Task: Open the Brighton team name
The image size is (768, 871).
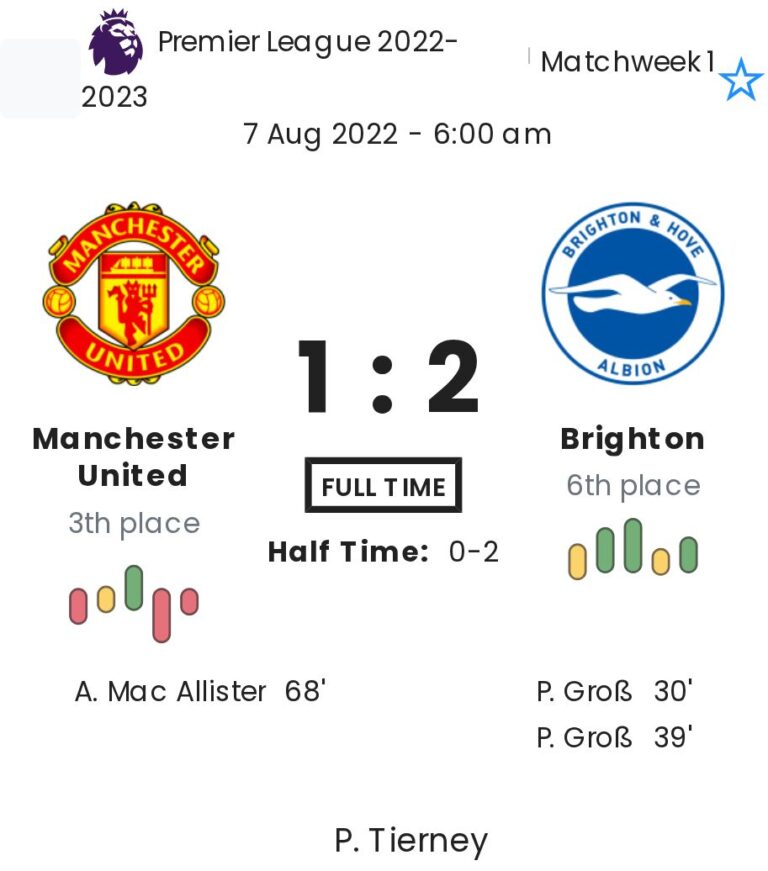Action: coord(632,439)
